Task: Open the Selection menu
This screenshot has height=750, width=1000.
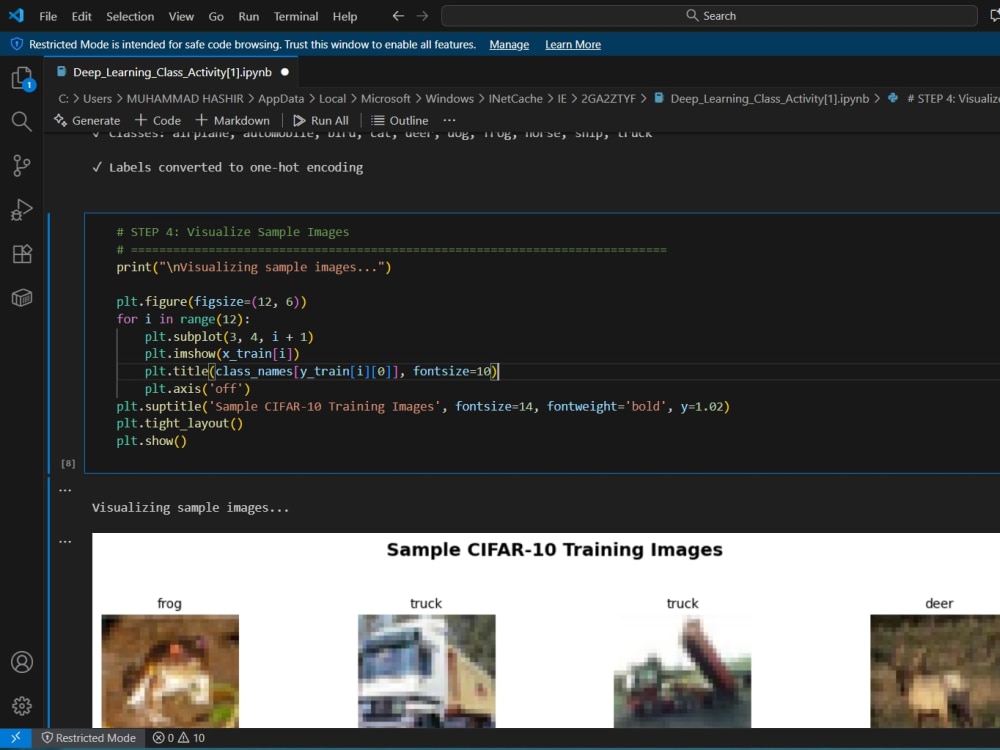Action: (x=130, y=17)
